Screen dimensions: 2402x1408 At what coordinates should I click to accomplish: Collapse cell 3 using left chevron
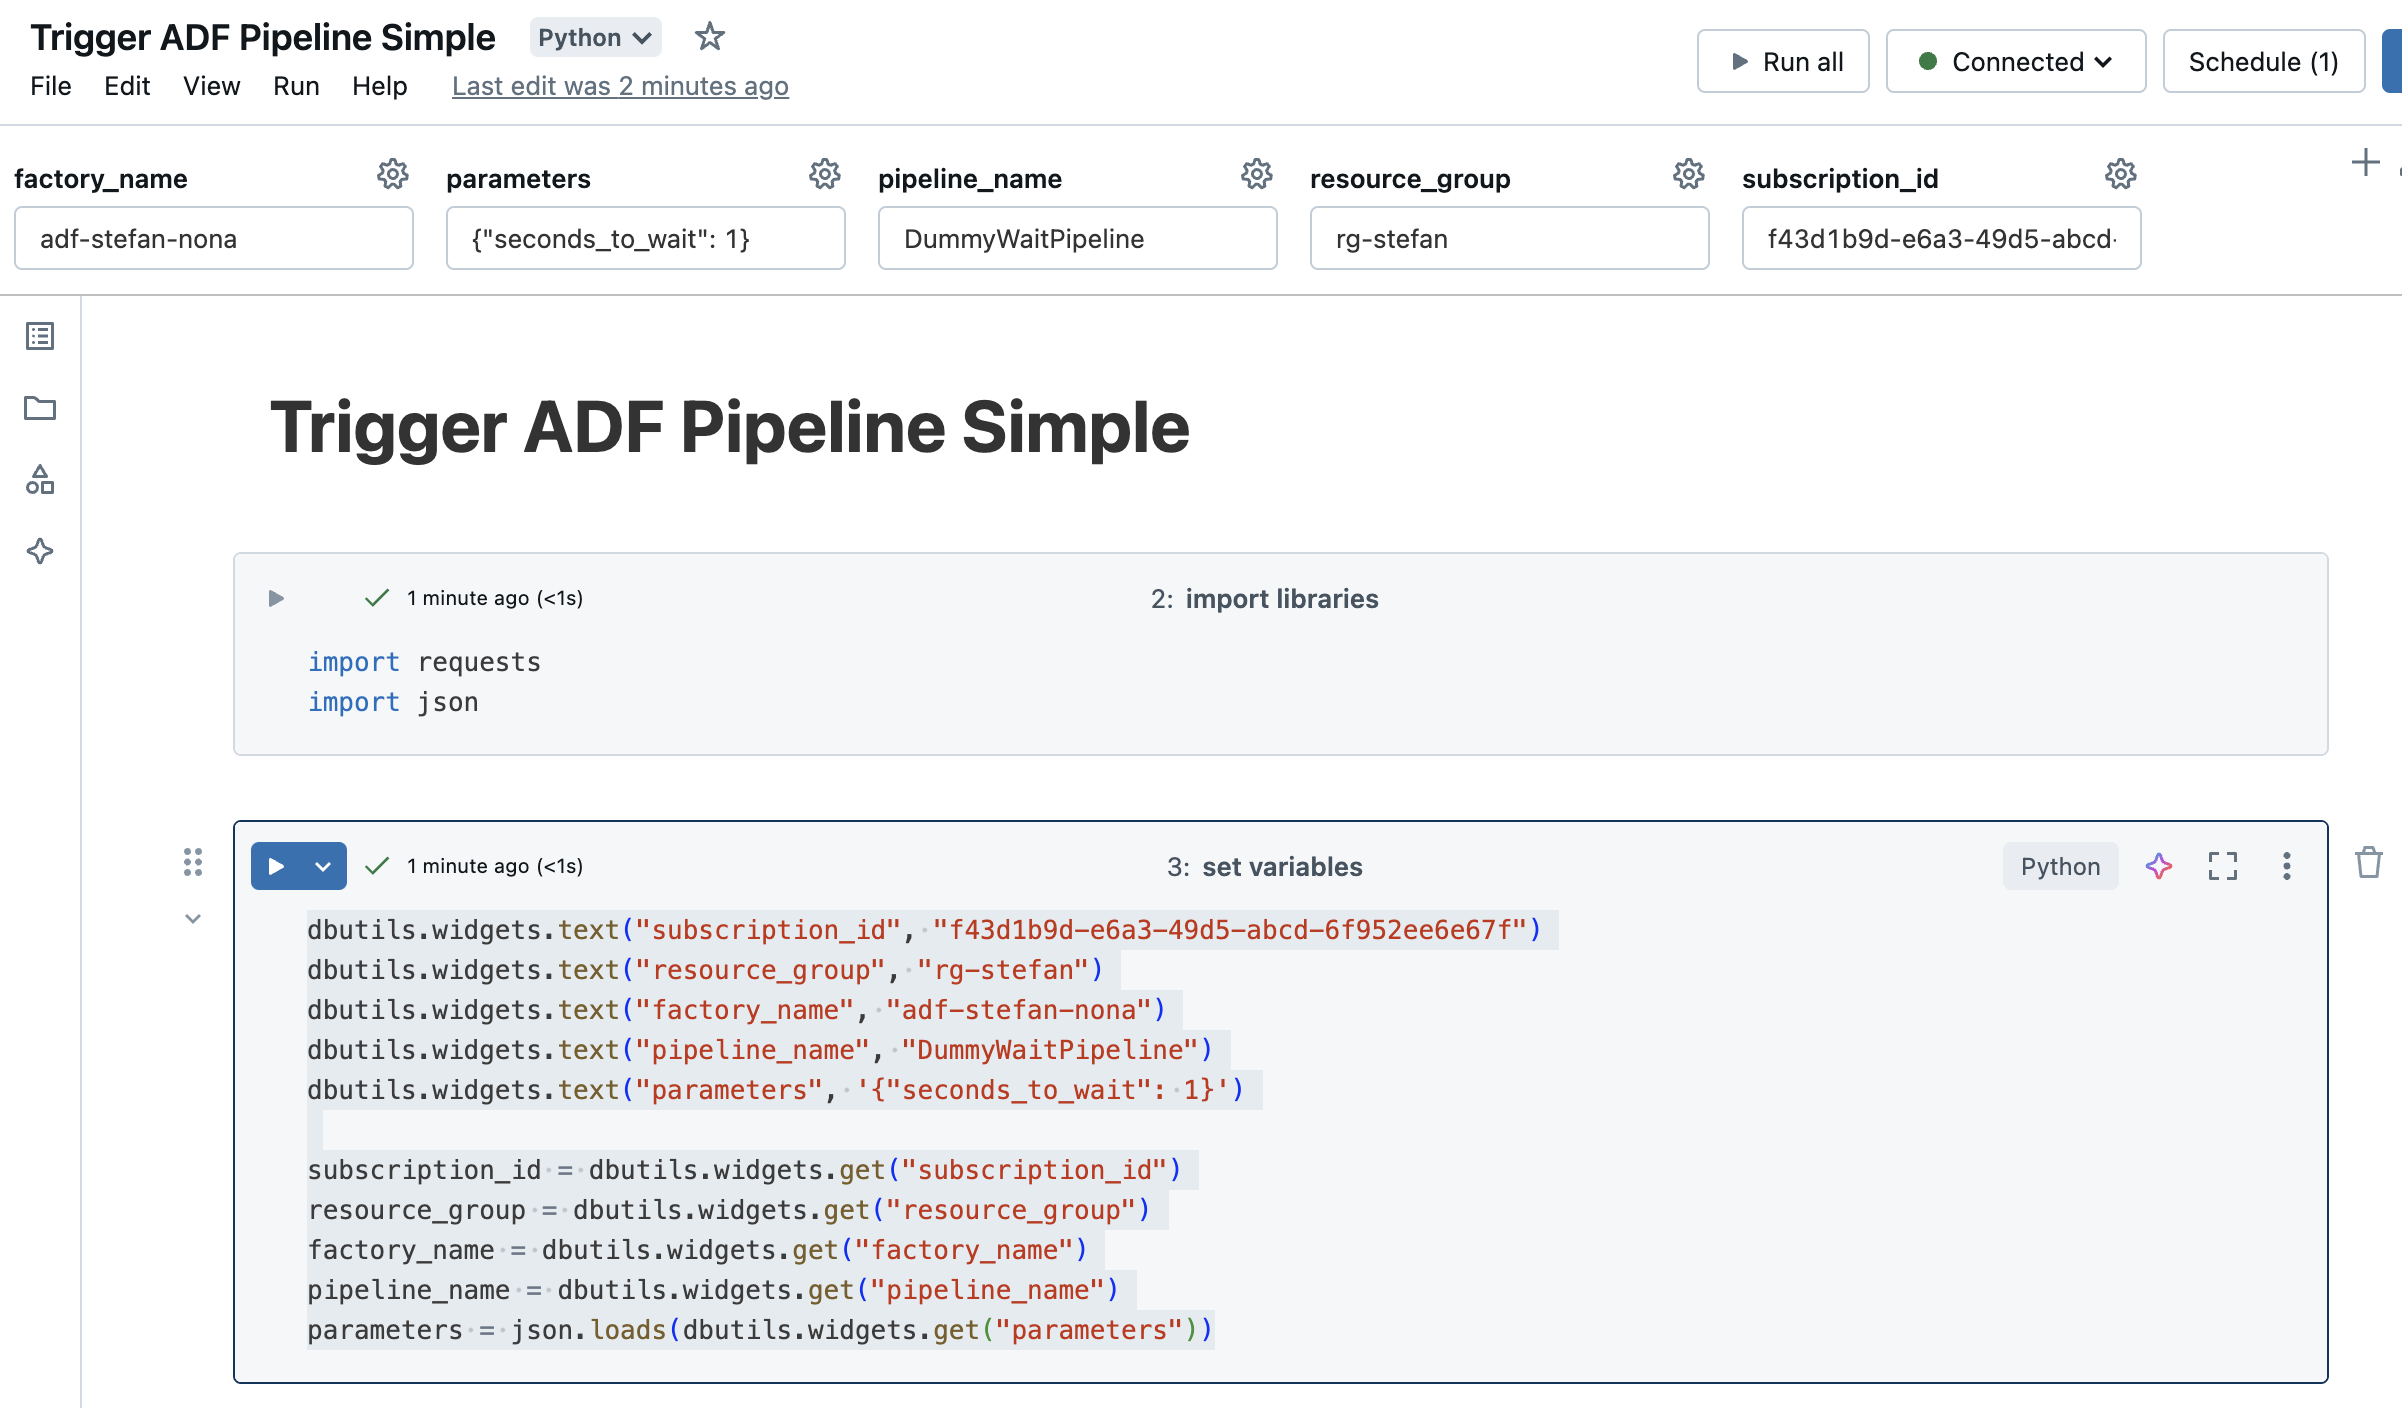[x=193, y=919]
